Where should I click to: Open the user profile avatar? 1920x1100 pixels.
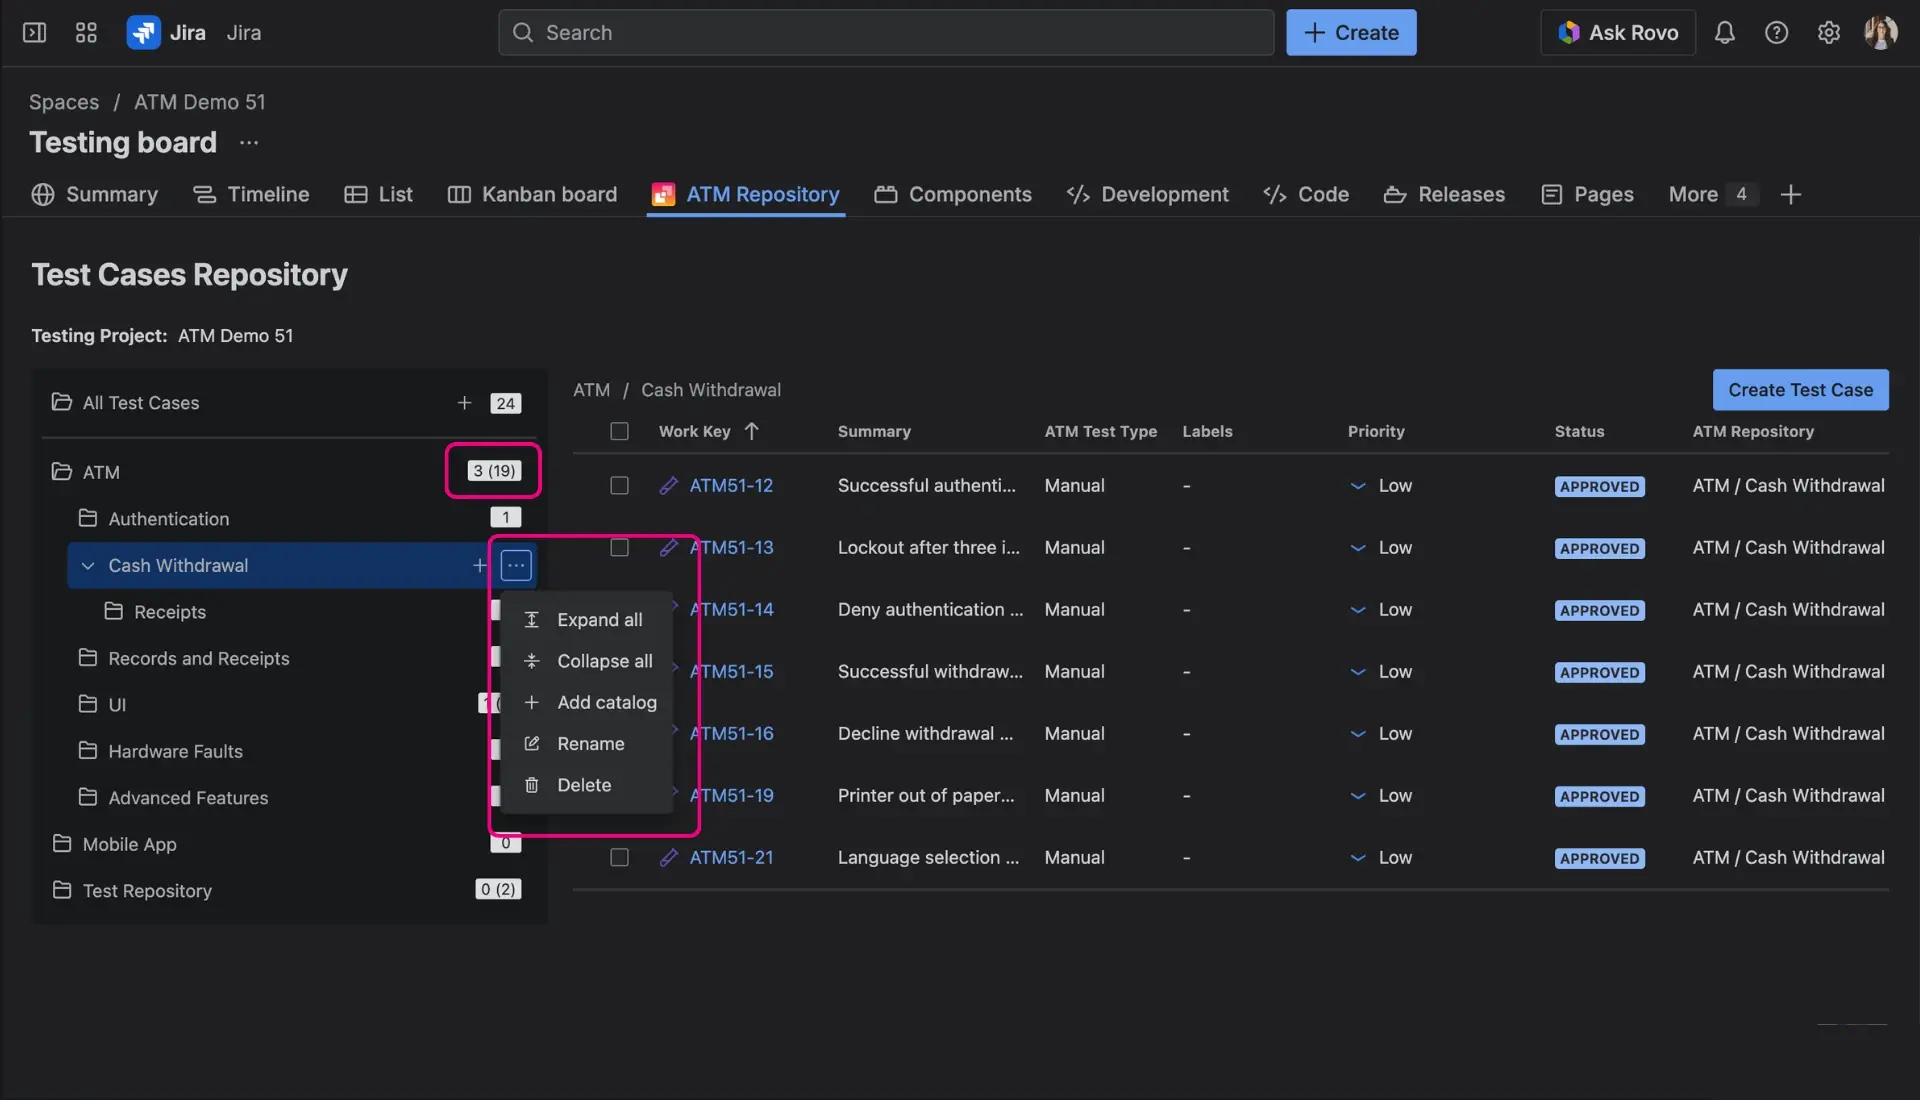click(x=1880, y=33)
